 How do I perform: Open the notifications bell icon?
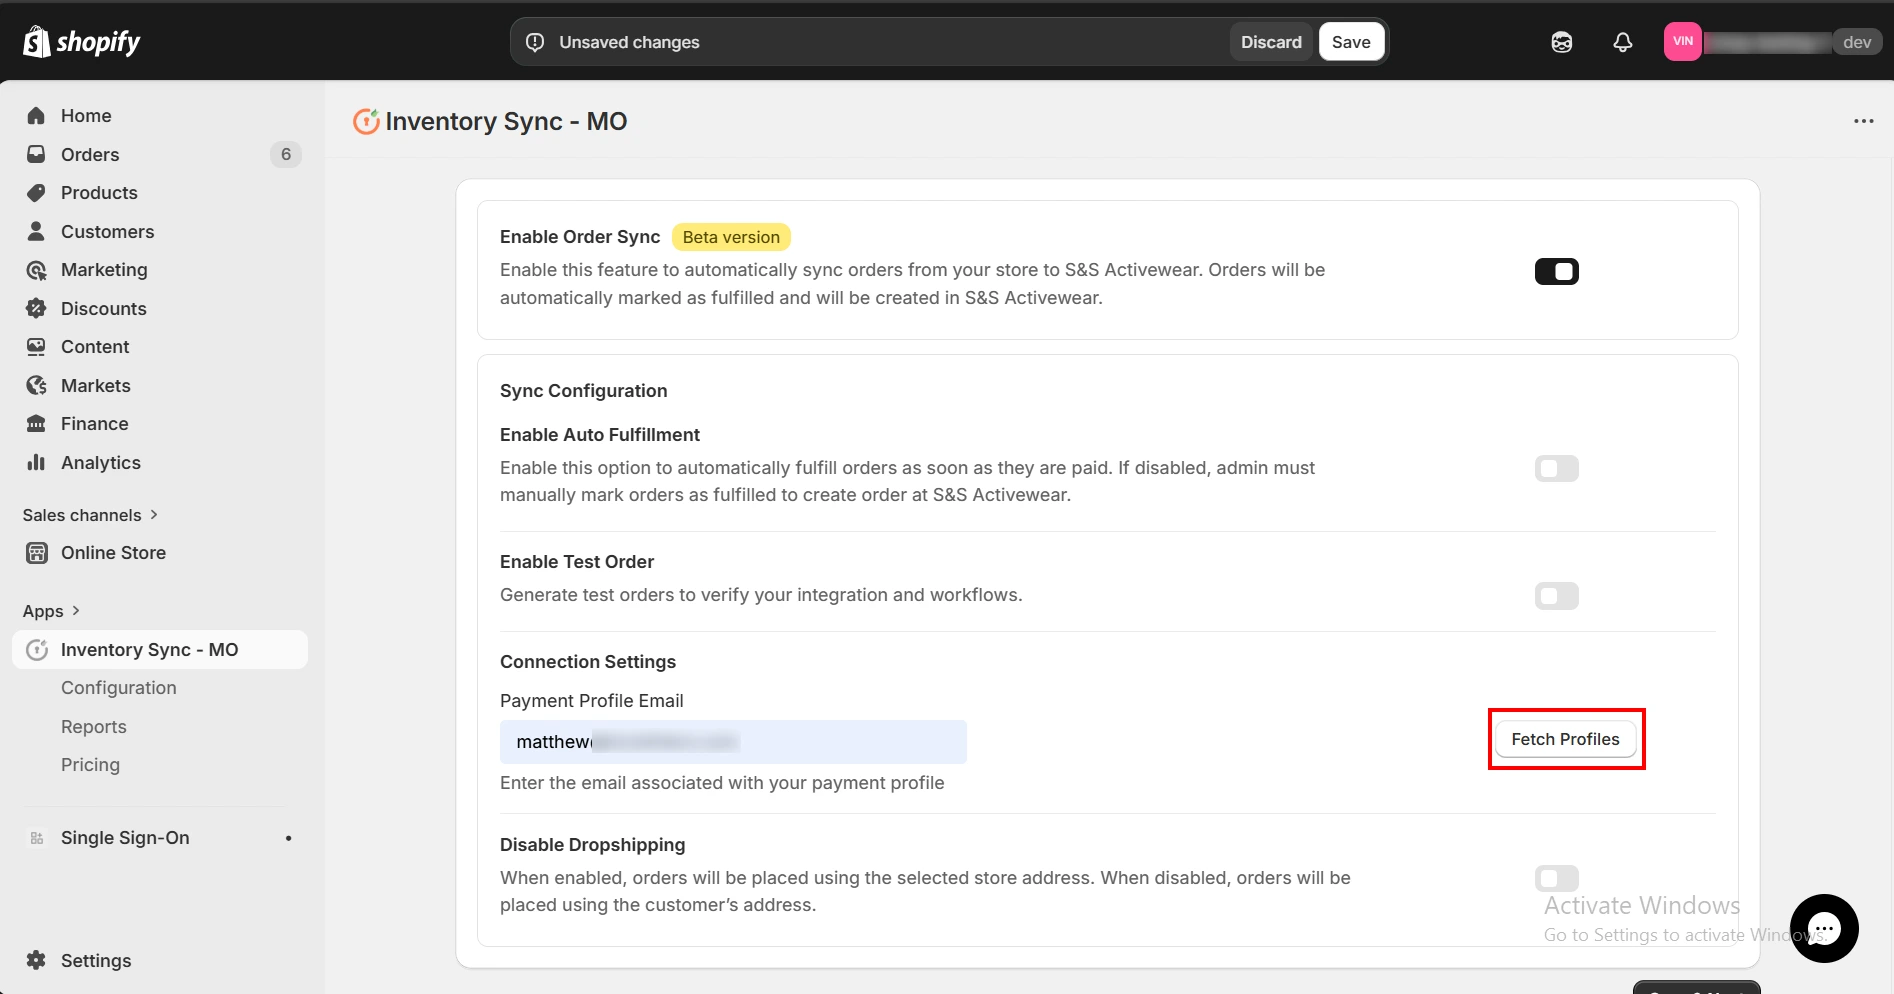pyautogui.click(x=1622, y=41)
